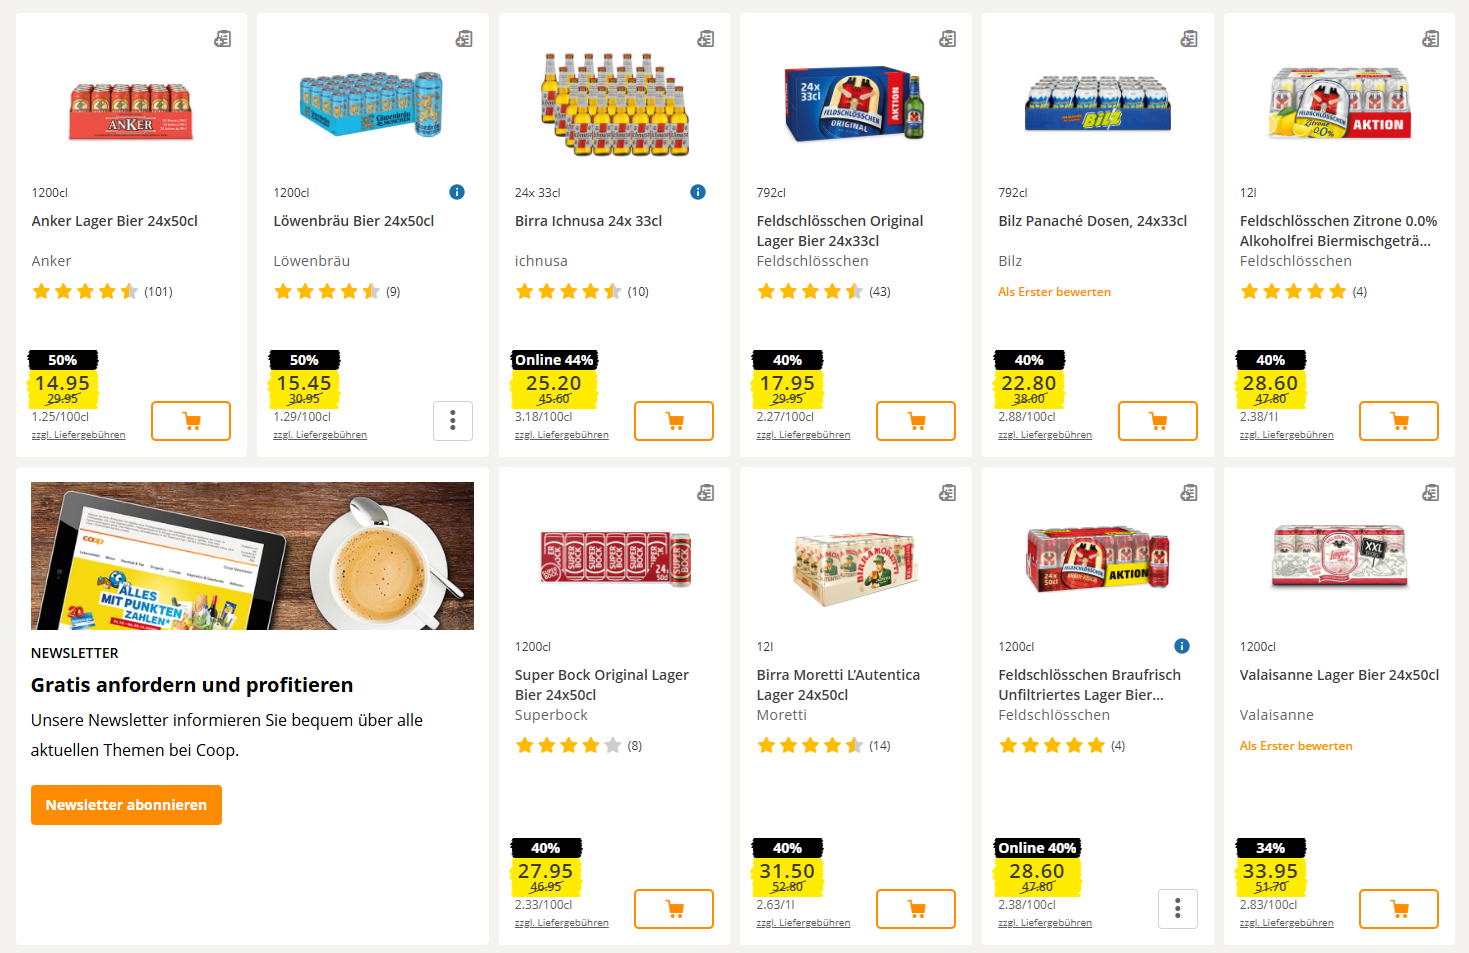Show info for Löwenbräu Bier
This screenshot has height=953, width=1469.
tap(457, 192)
